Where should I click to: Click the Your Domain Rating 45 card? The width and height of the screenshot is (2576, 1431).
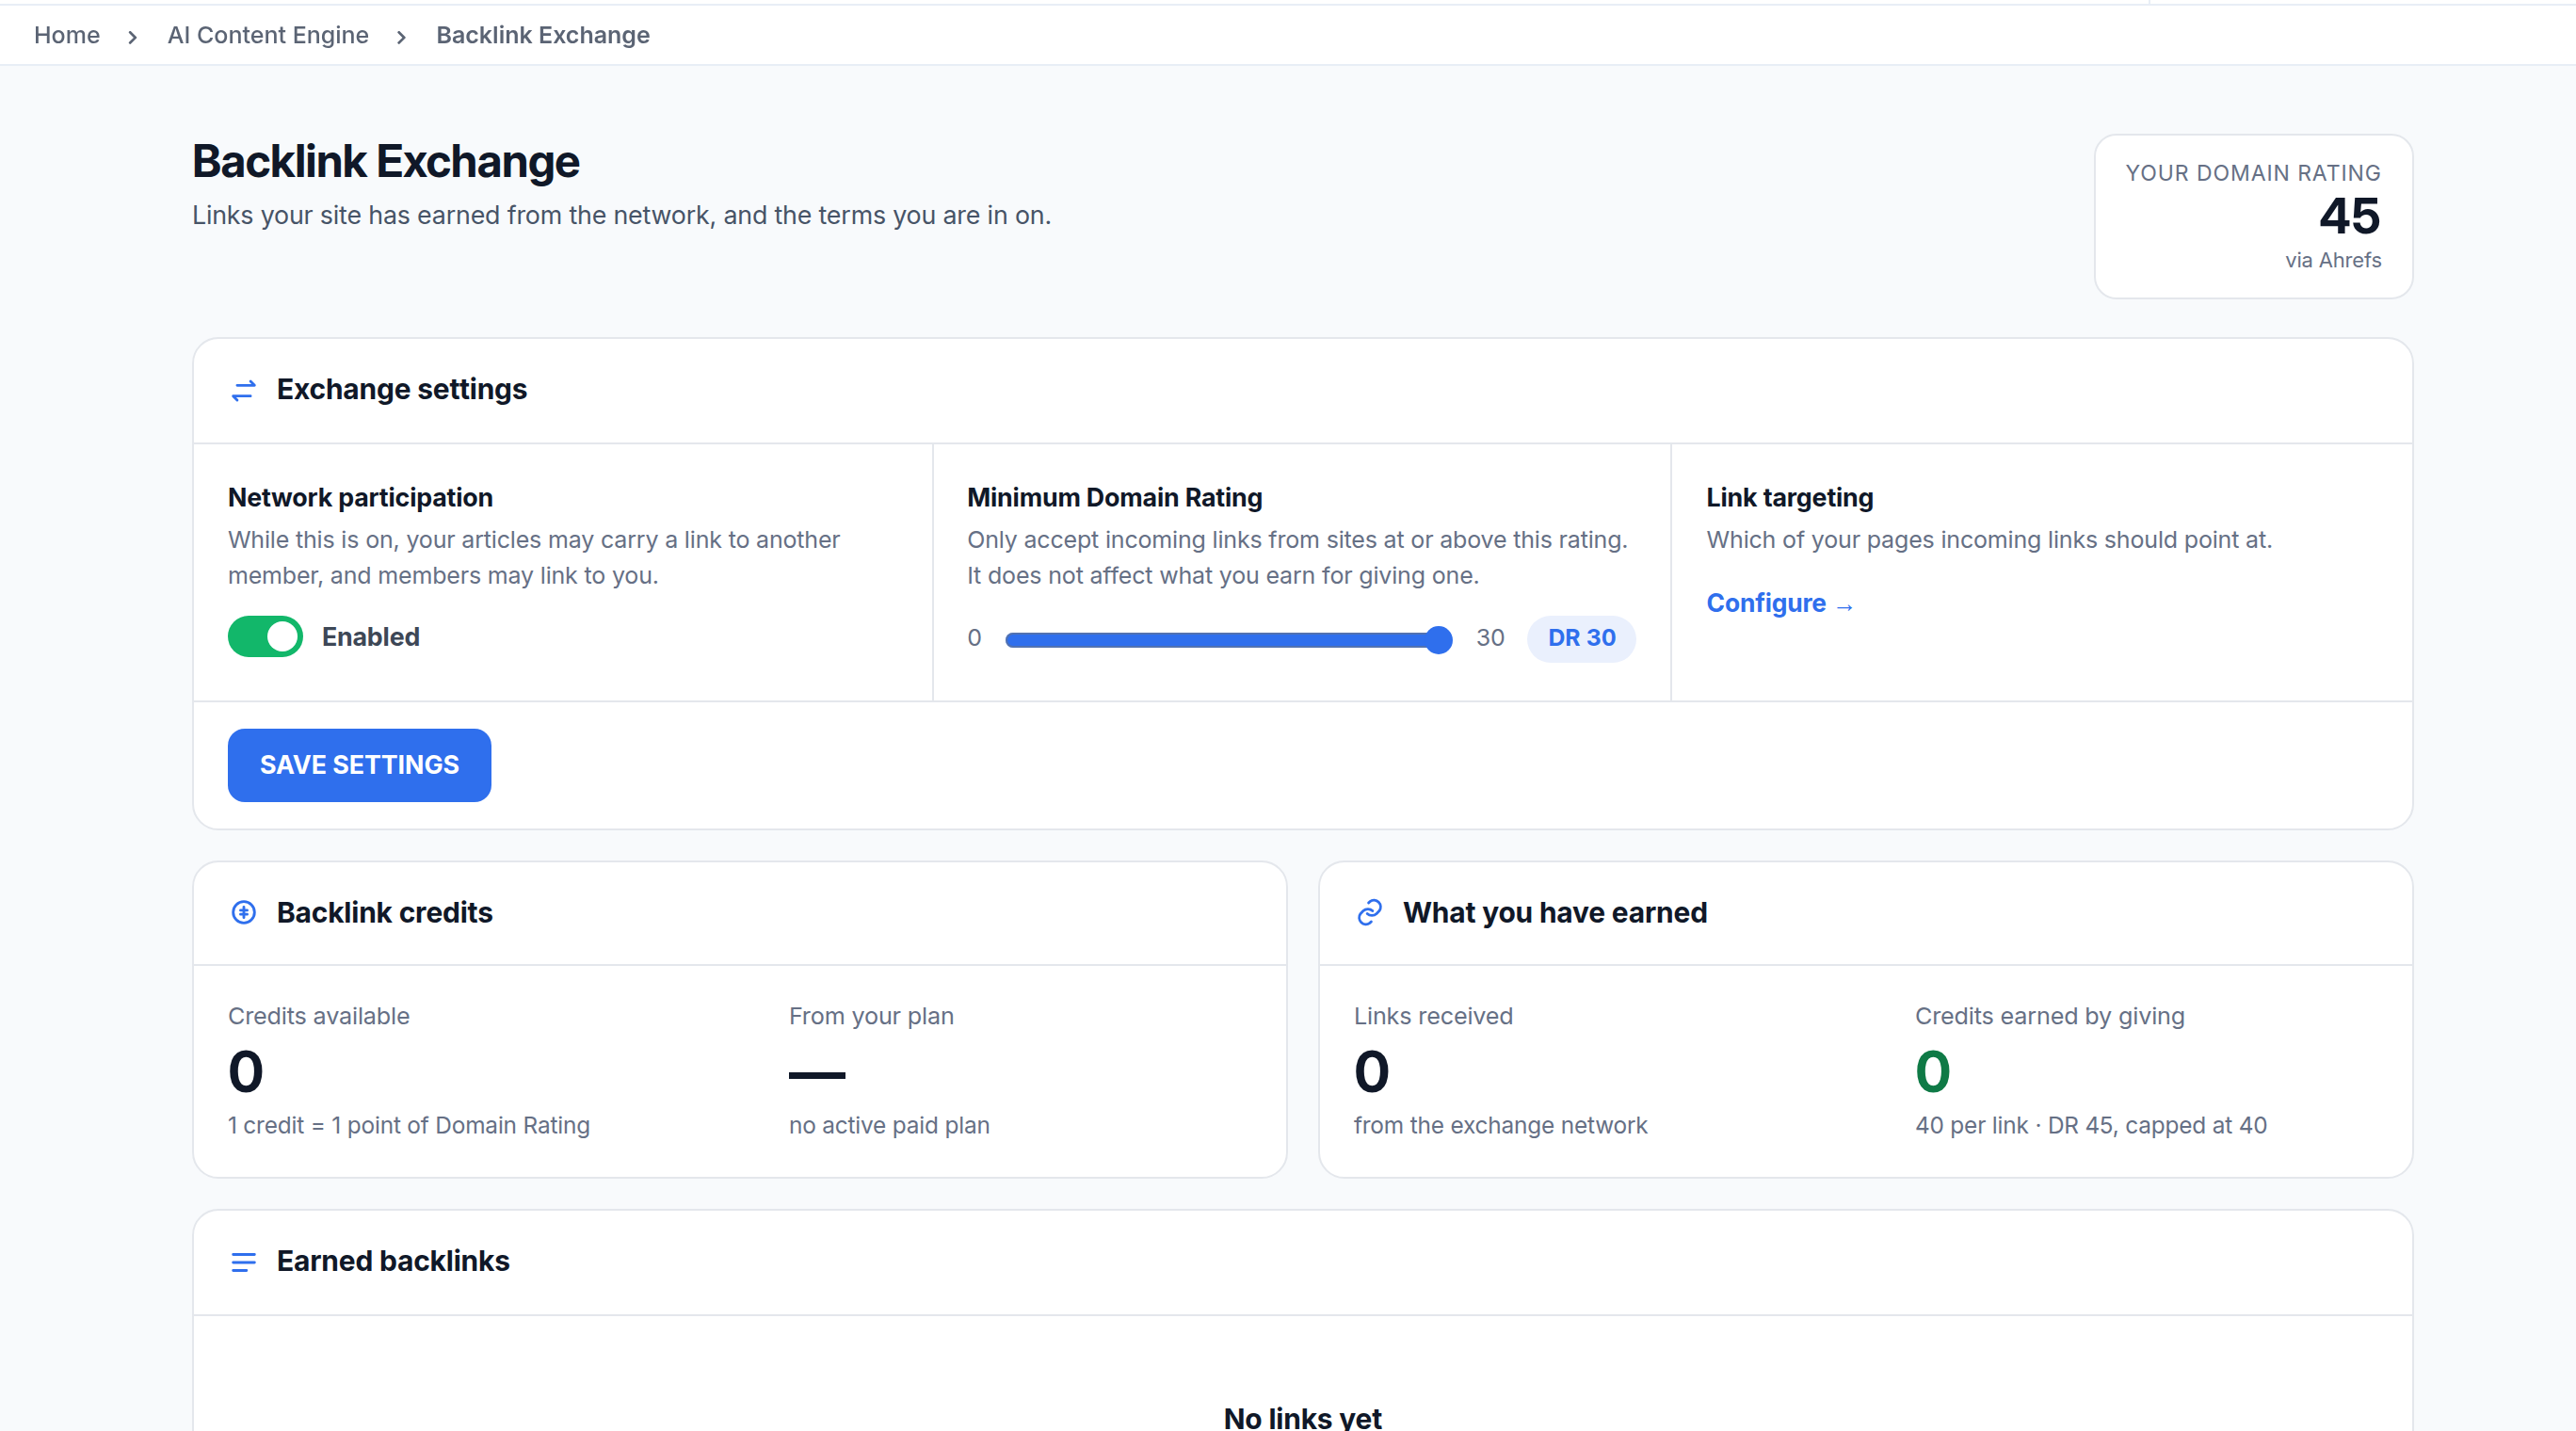coord(2253,216)
